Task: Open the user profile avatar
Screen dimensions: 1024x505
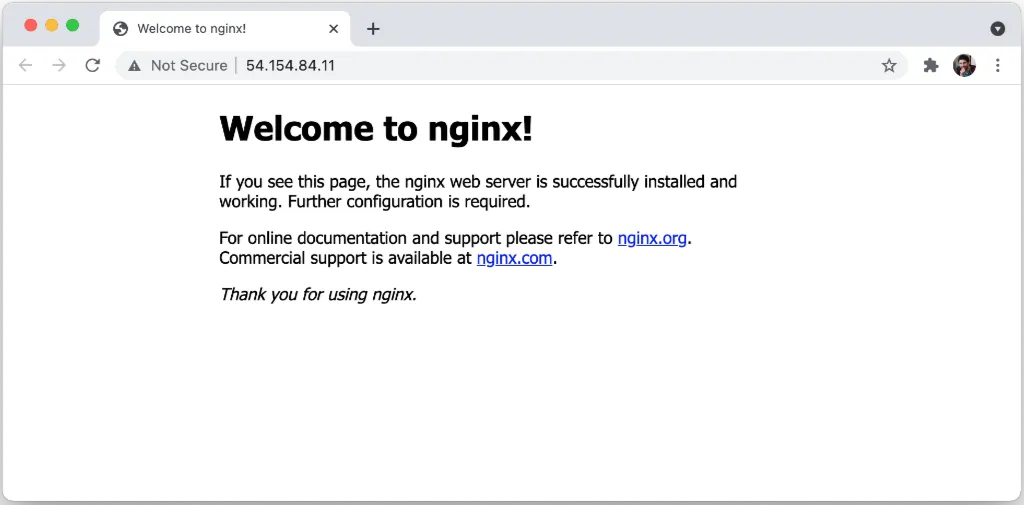Action: [x=964, y=65]
